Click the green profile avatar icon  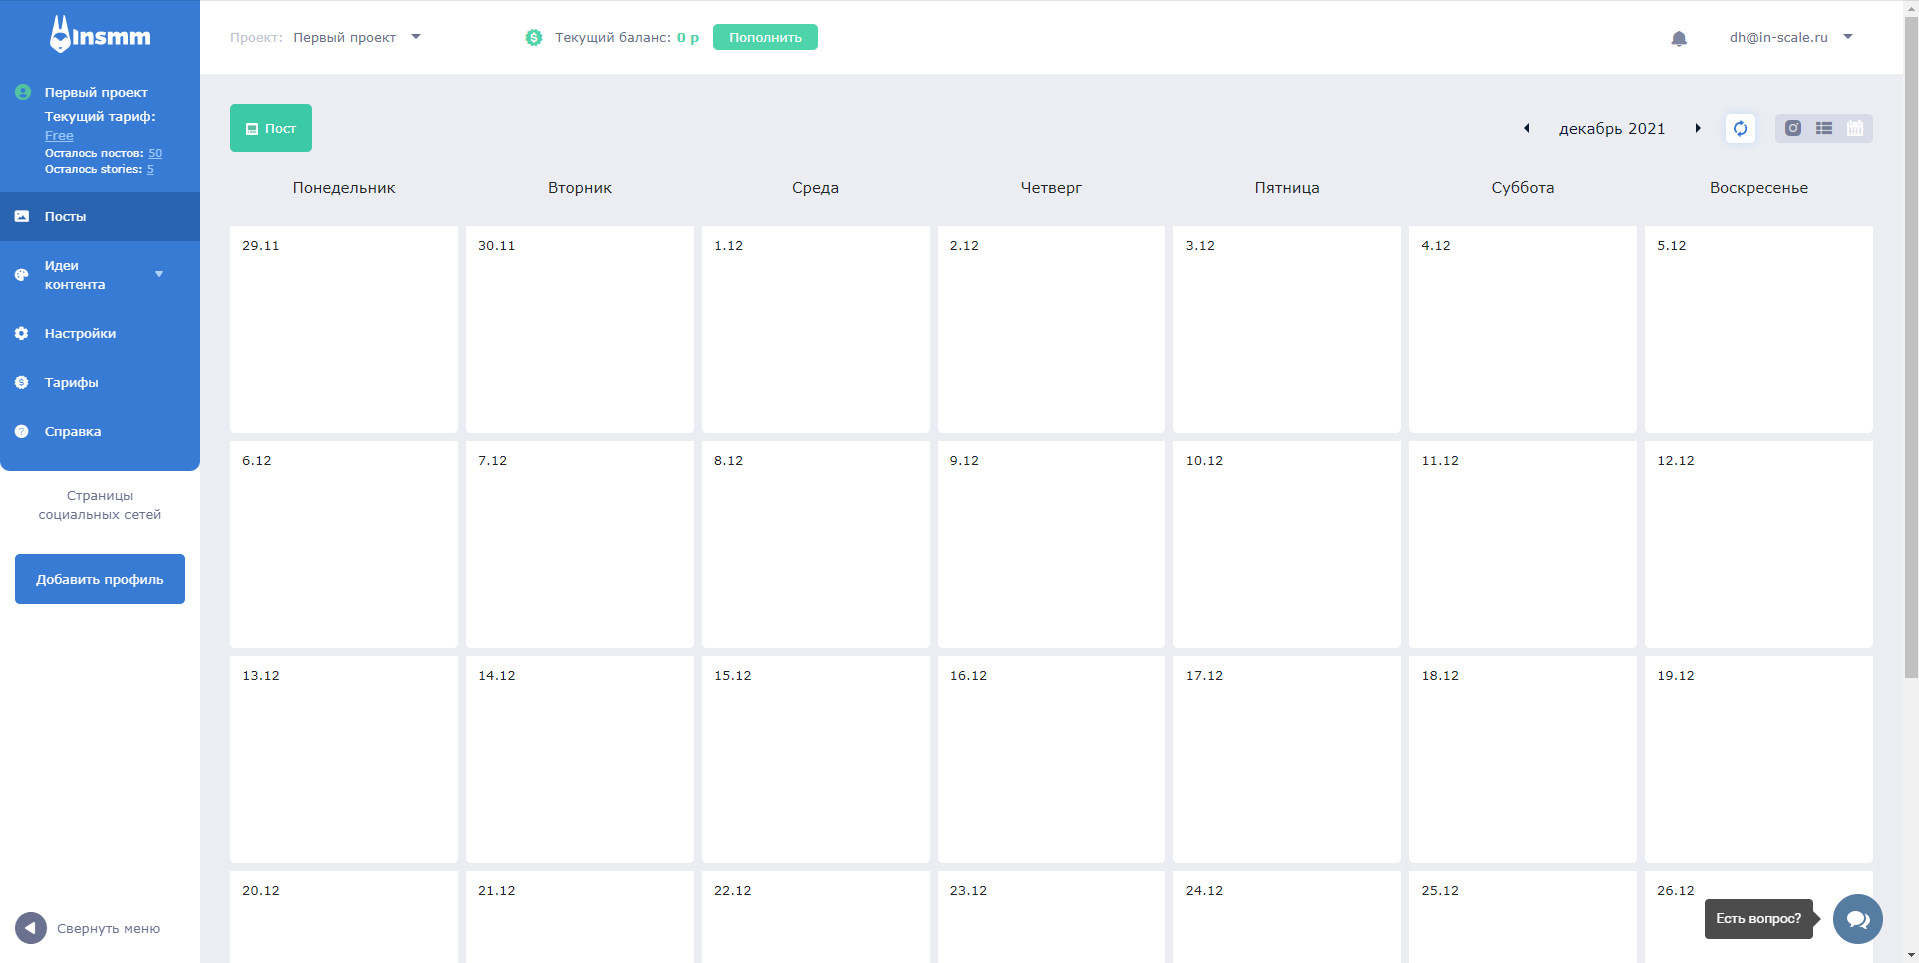23,92
